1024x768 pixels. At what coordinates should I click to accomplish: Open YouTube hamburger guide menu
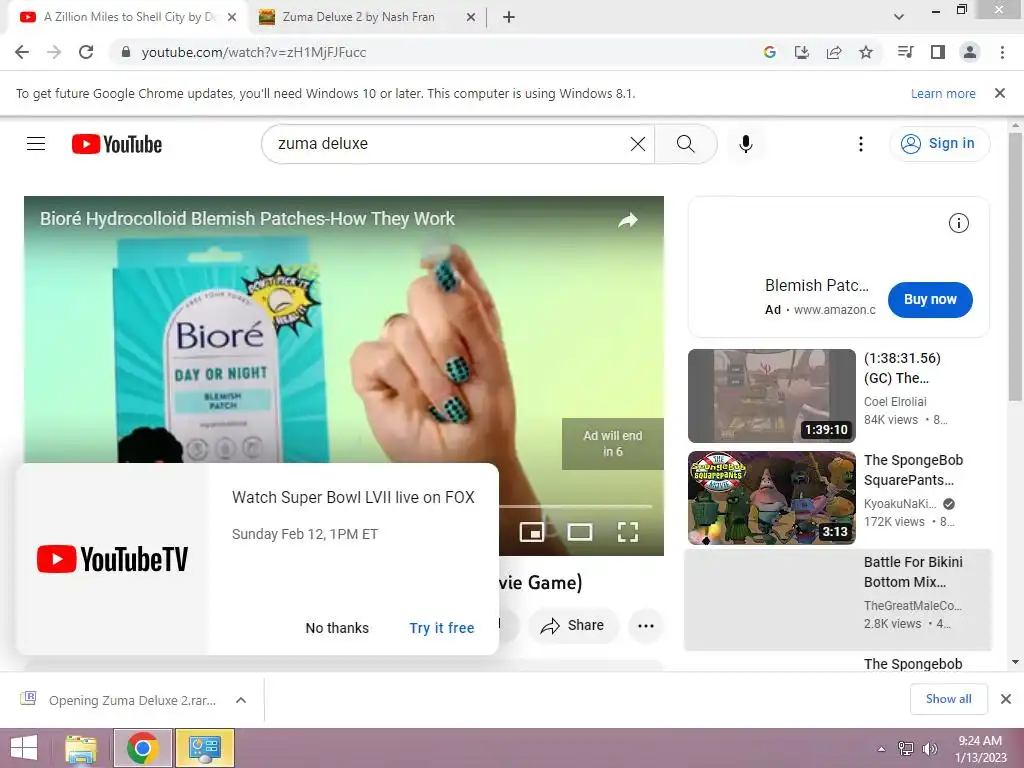coord(36,144)
